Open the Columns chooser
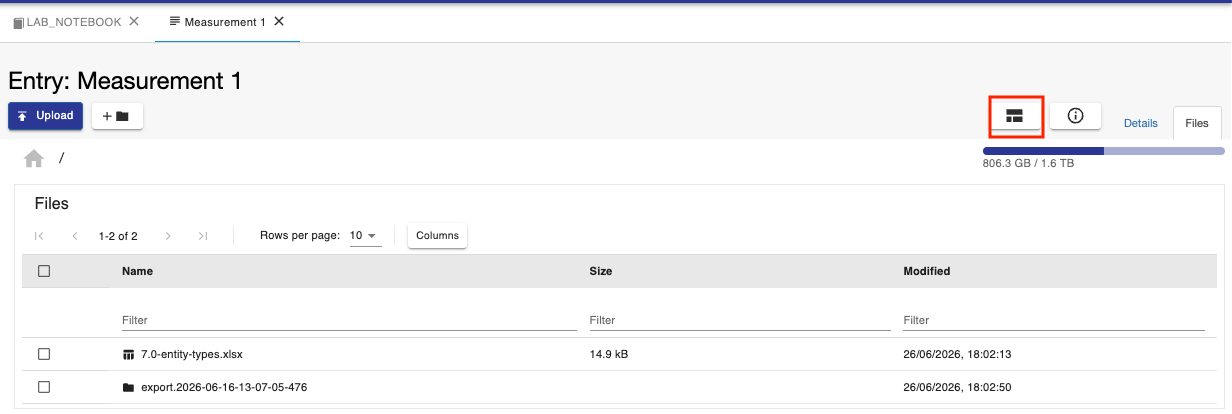1232x414 pixels. coord(437,236)
